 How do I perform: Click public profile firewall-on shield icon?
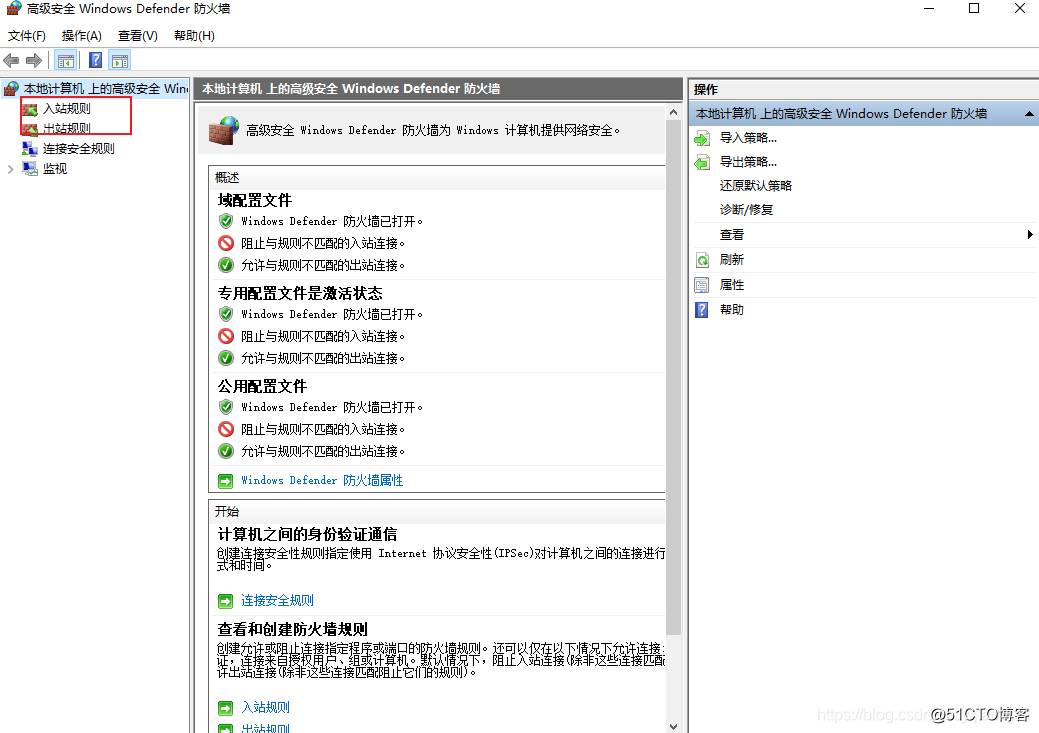click(226, 406)
